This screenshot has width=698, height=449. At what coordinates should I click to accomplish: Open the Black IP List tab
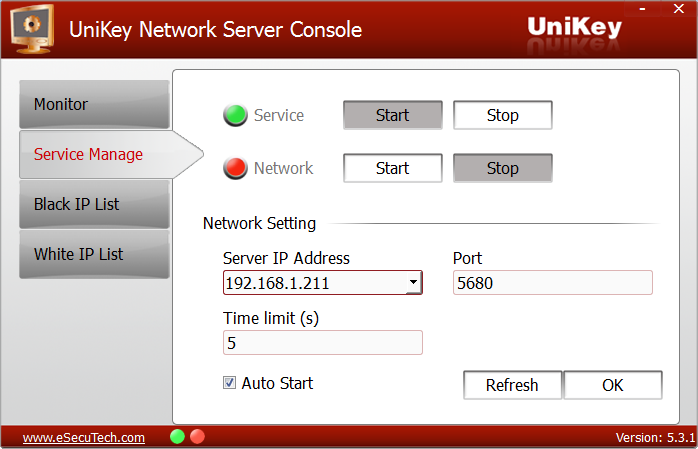pyautogui.click(x=94, y=204)
